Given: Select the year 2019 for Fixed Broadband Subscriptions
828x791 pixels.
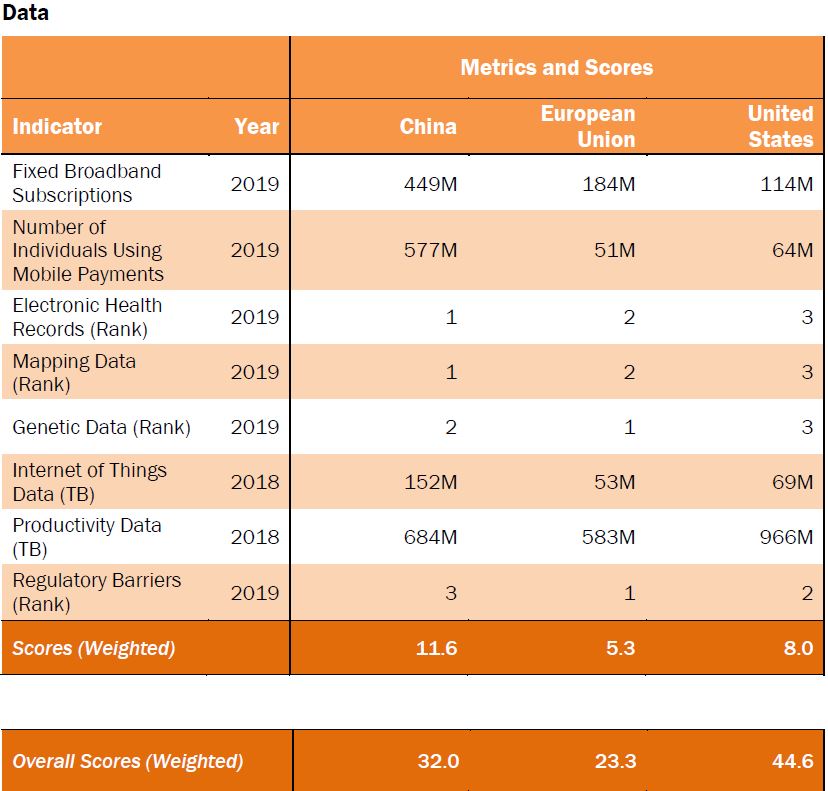Looking at the screenshot, I should [255, 184].
